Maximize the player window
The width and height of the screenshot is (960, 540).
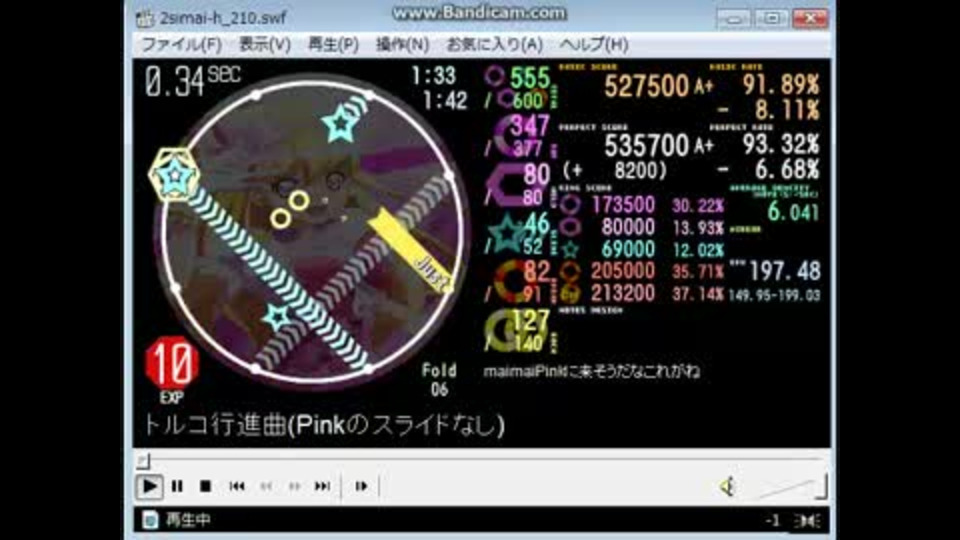tap(771, 20)
